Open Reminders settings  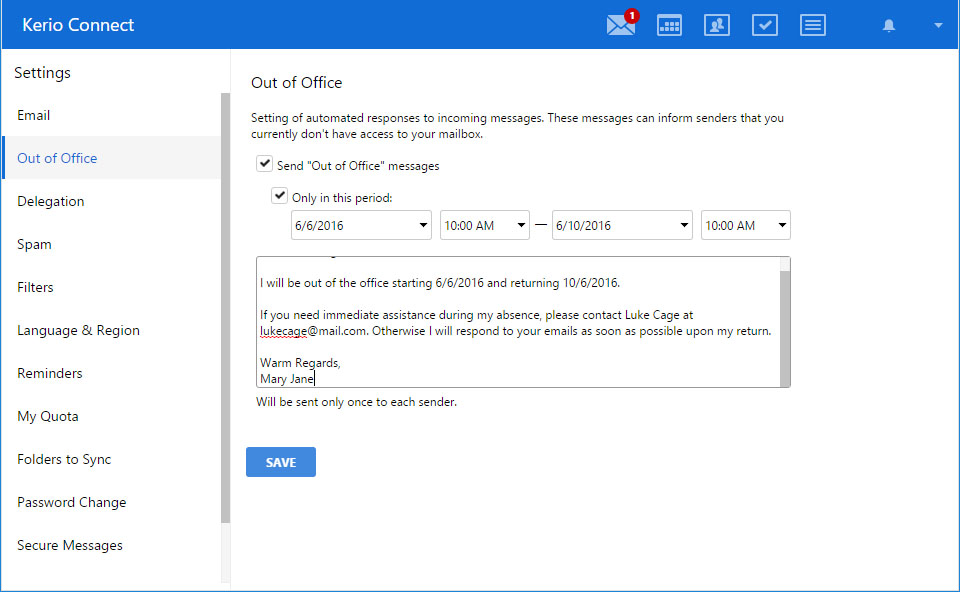(111, 373)
